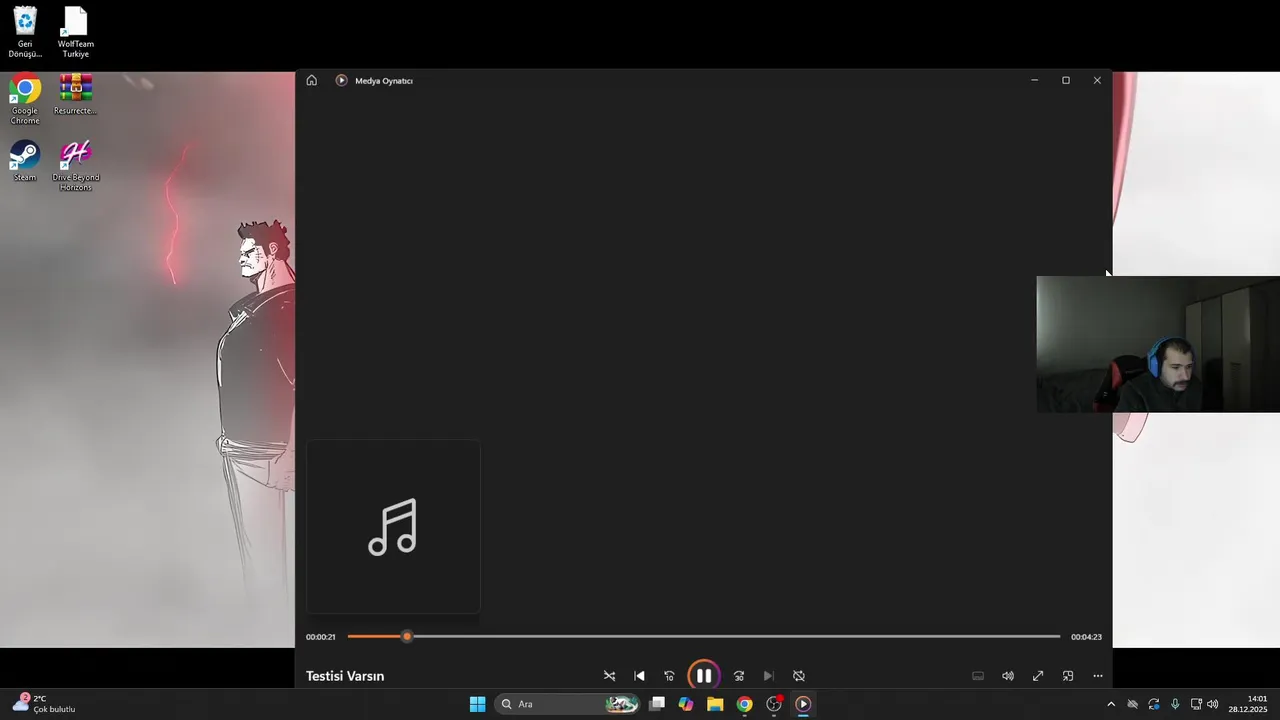Click the webcam overlay thumbnail
This screenshot has height=720, width=1280.
click(1158, 344)
